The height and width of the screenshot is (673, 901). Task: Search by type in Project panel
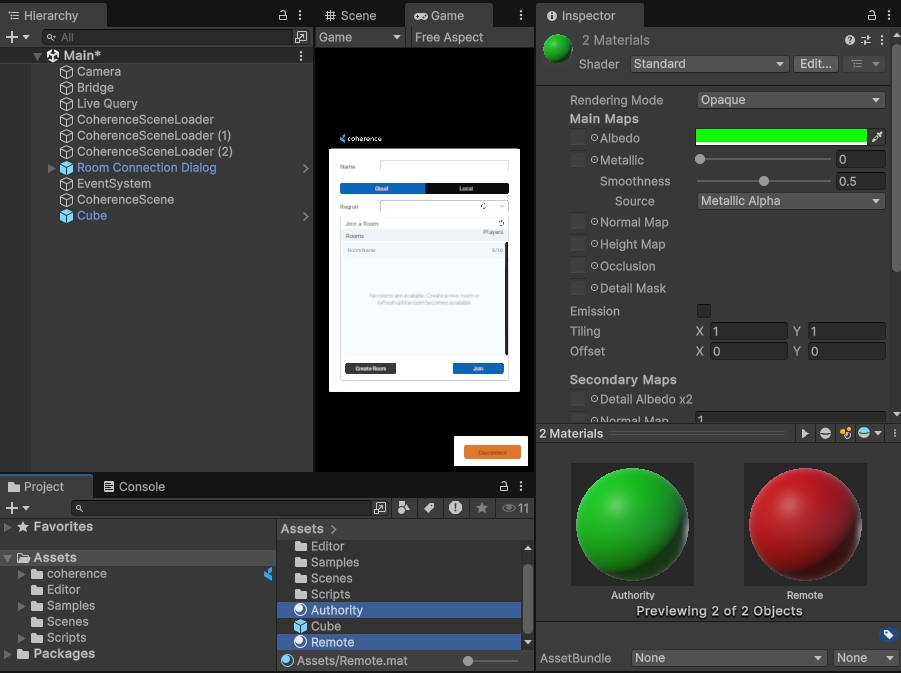pyautogui.click(x=404, y=508)
